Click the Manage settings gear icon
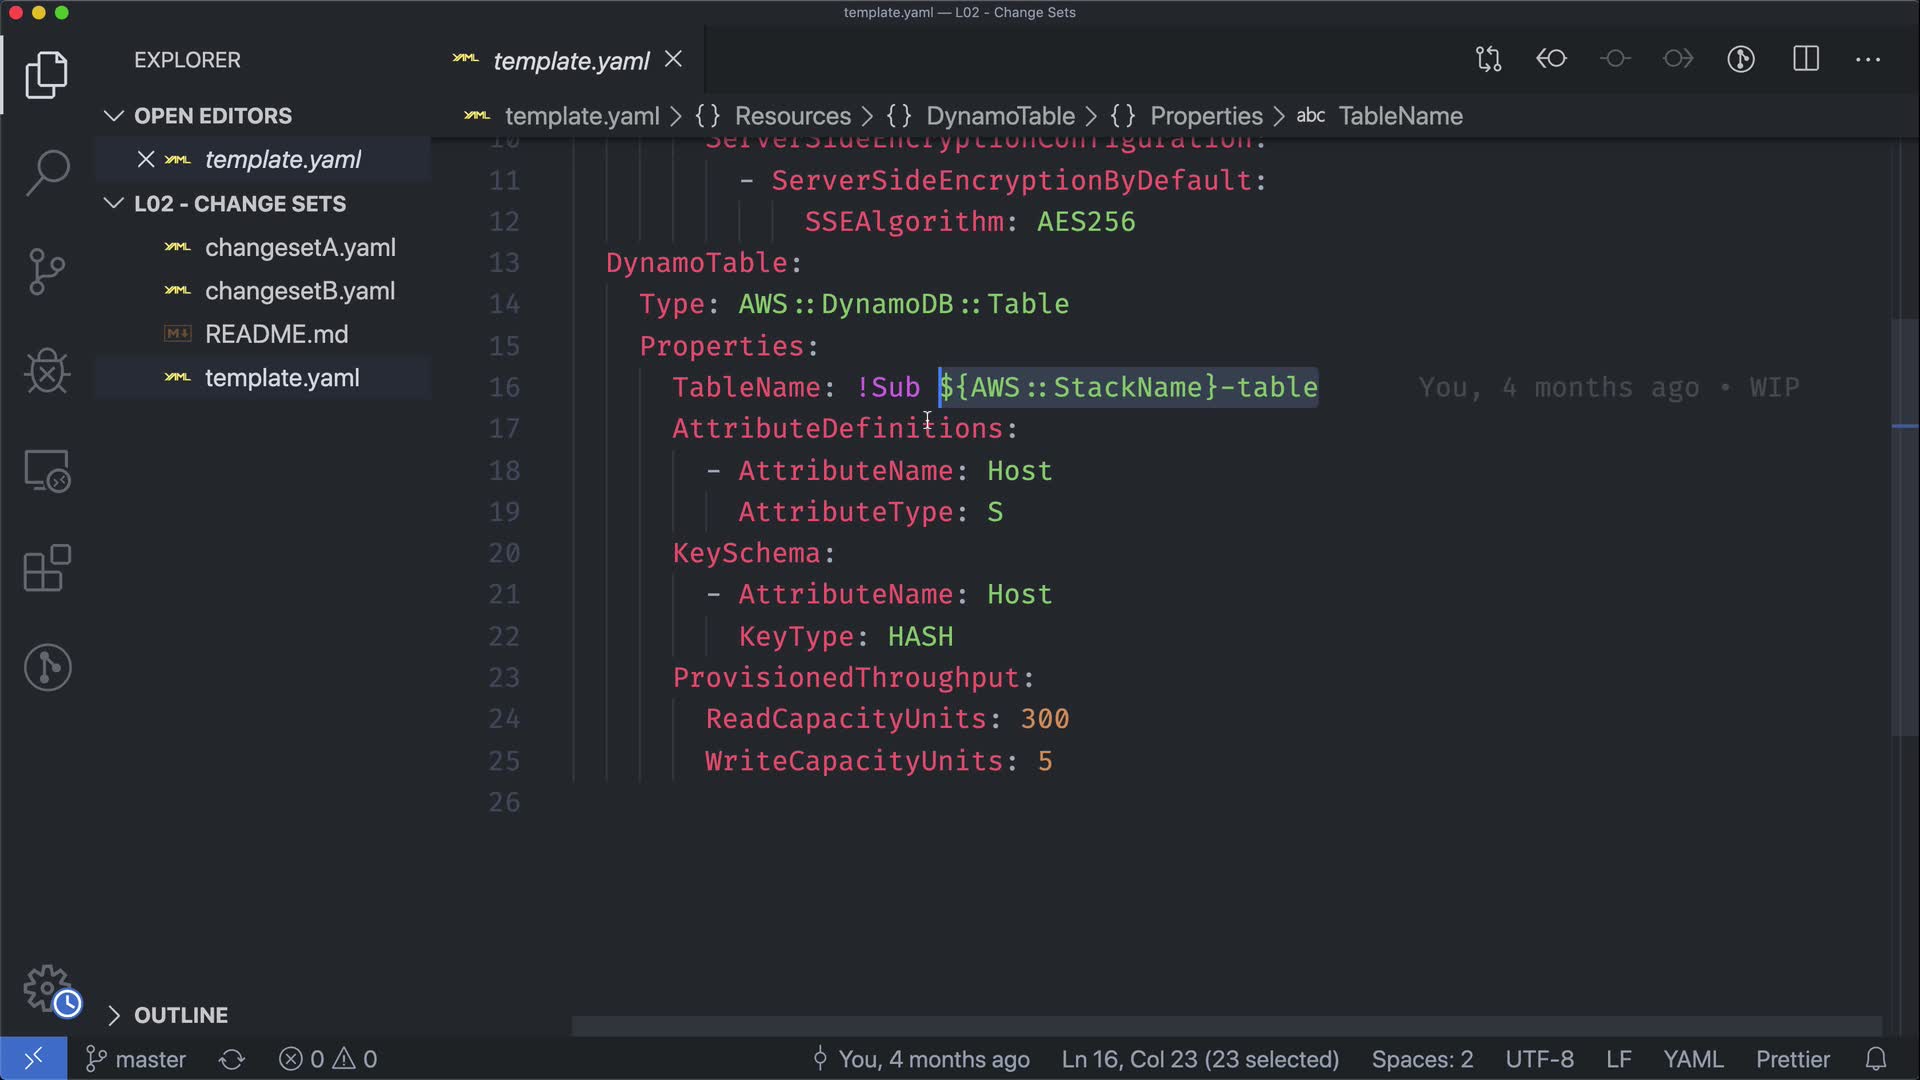The height and width of the screenshot is (1080, 1920). pos(47,988)
